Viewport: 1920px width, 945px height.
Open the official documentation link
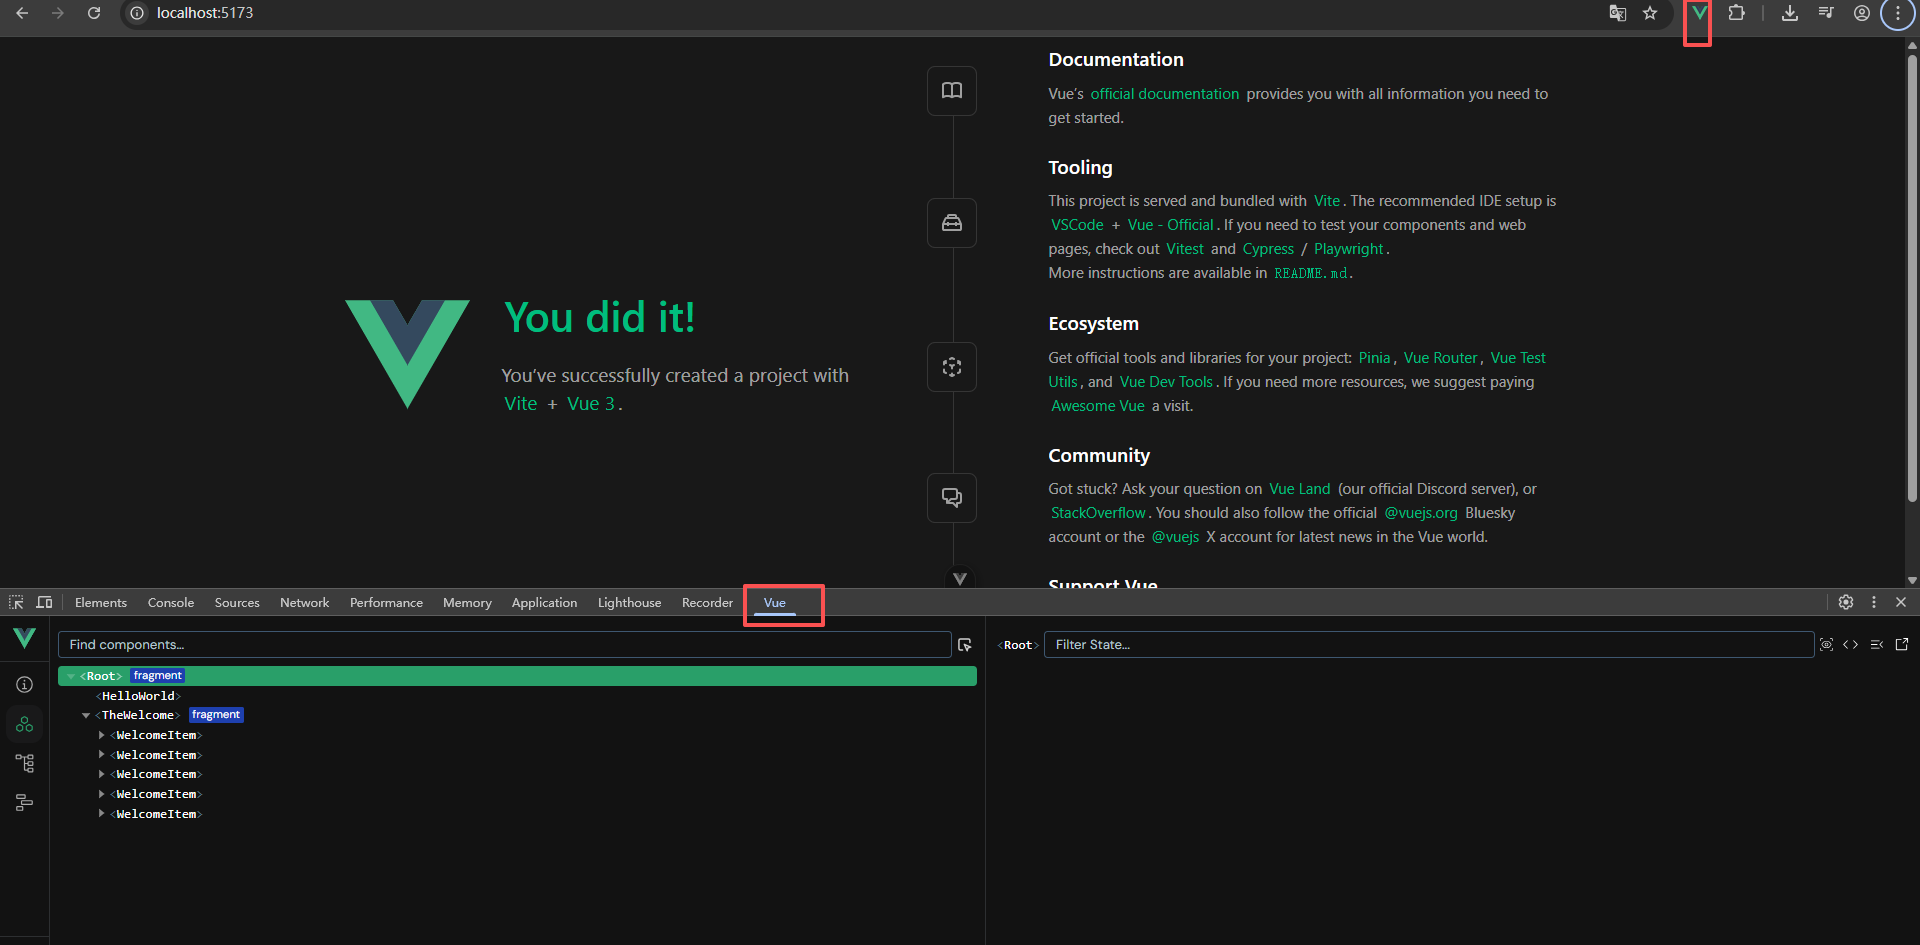pyautogui.click(x=1164, y=94)
